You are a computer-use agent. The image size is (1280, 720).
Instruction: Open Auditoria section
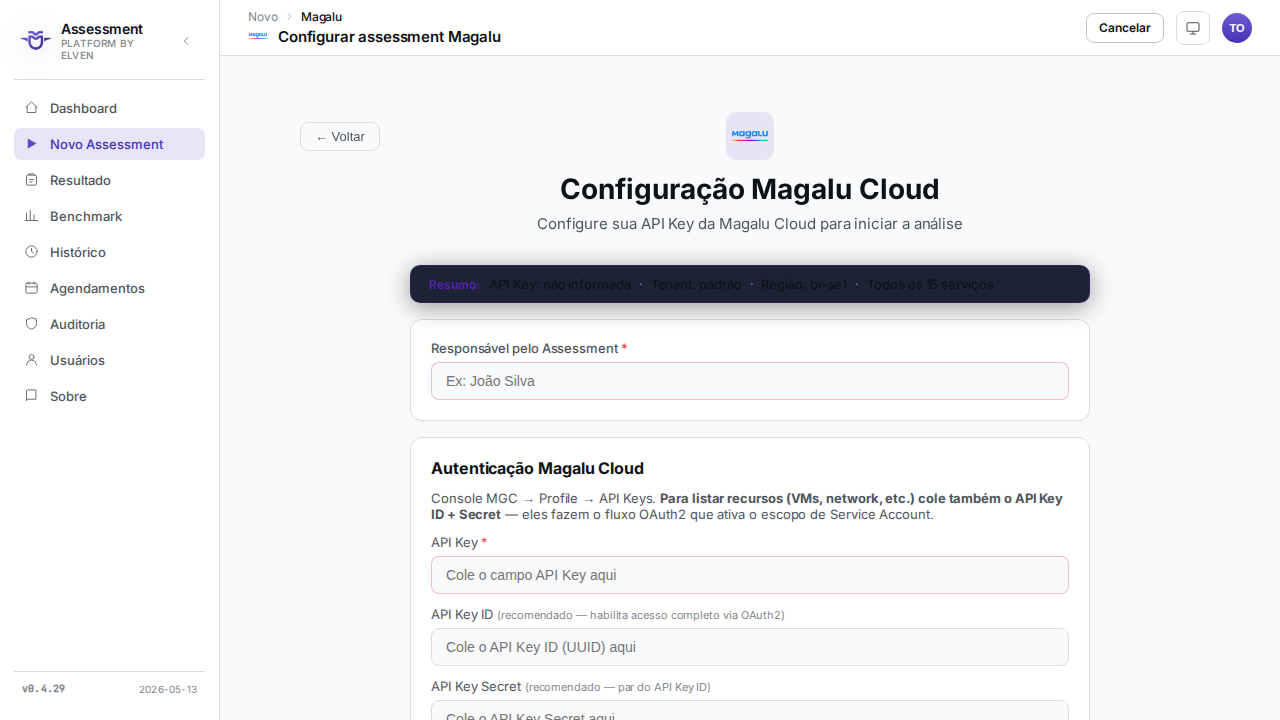tap(109, 324)
